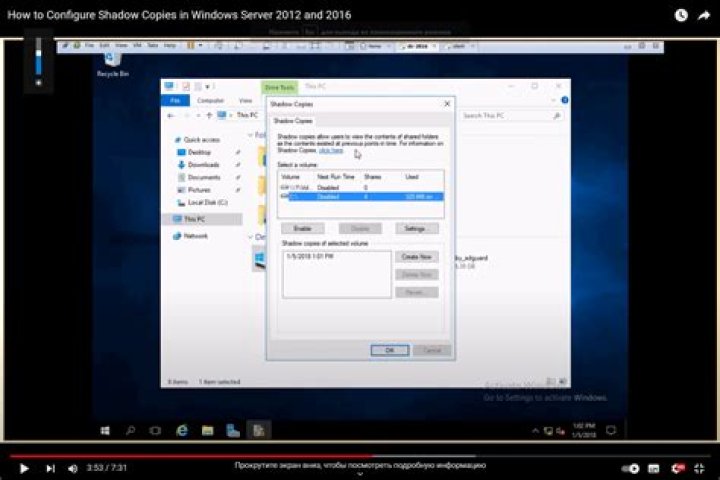
Task: Open the Explorer File ribbon tab
Action: [175, 100]
